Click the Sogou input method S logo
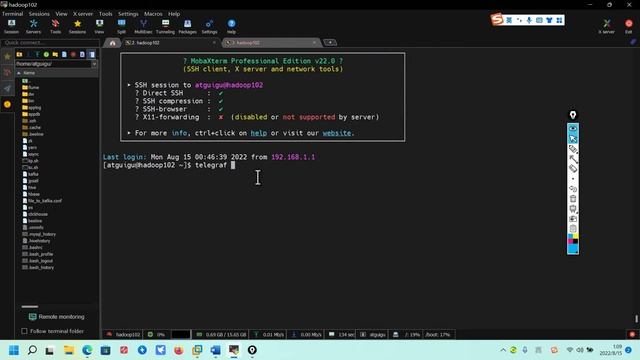This screenshot has height=360, width=640. (x=497, y=19)
